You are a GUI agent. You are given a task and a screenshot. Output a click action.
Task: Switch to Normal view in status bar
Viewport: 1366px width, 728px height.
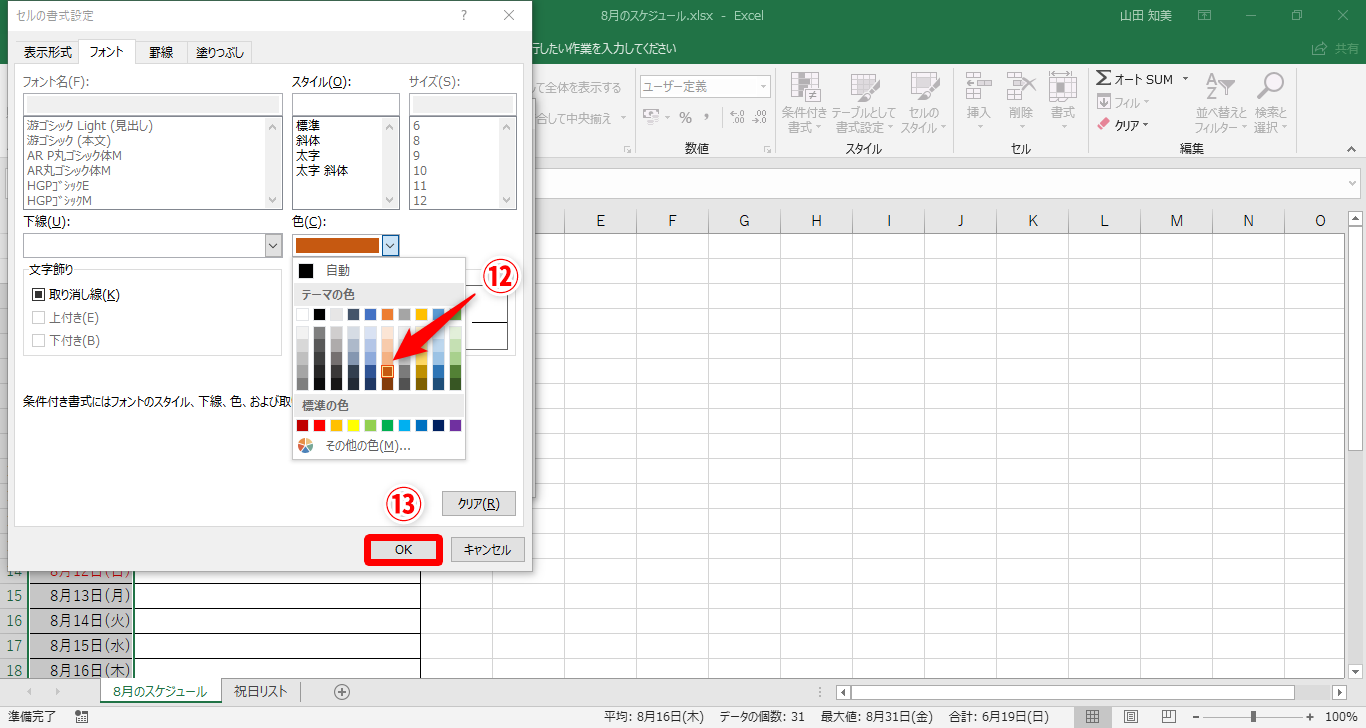click(1092, 717)
